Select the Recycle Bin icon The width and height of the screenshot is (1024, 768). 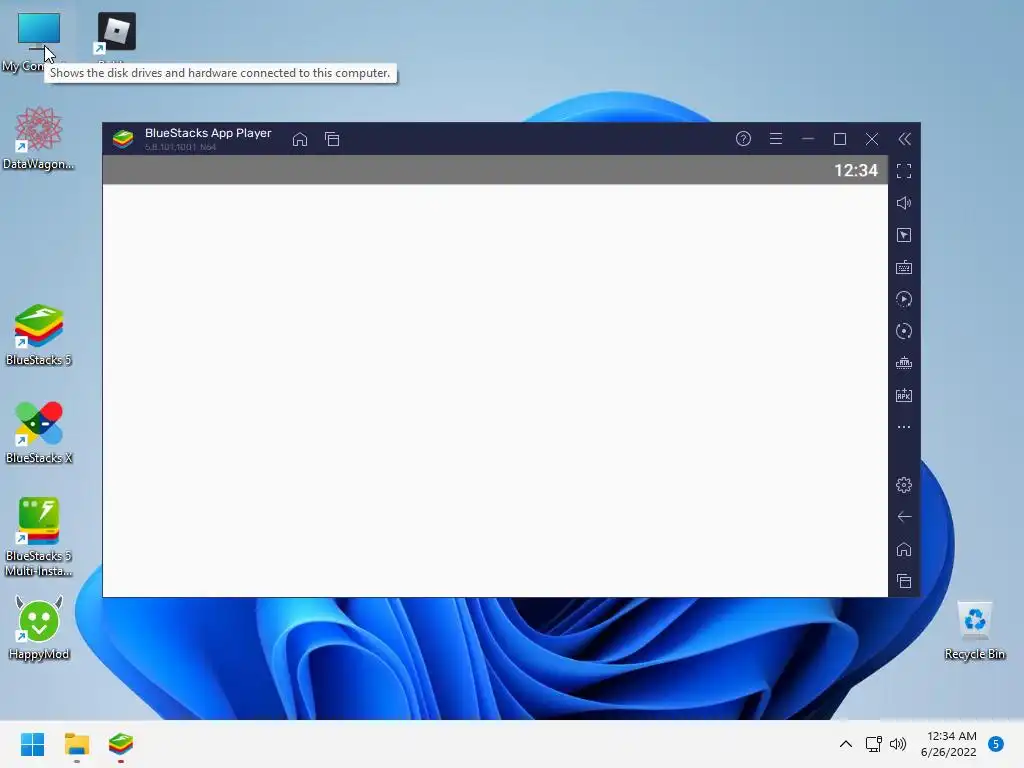974,631
